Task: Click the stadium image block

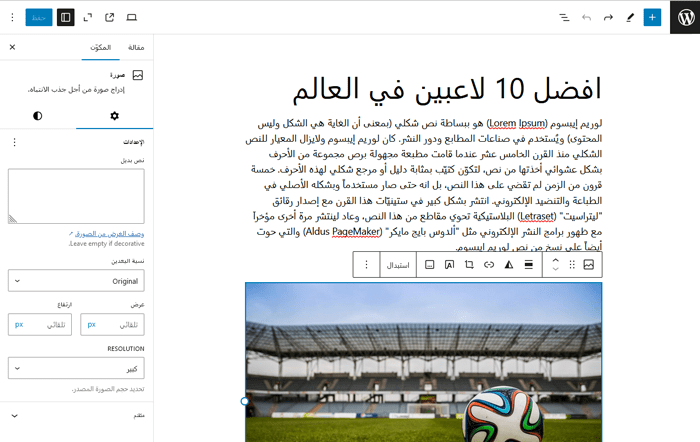Action: 423,362
